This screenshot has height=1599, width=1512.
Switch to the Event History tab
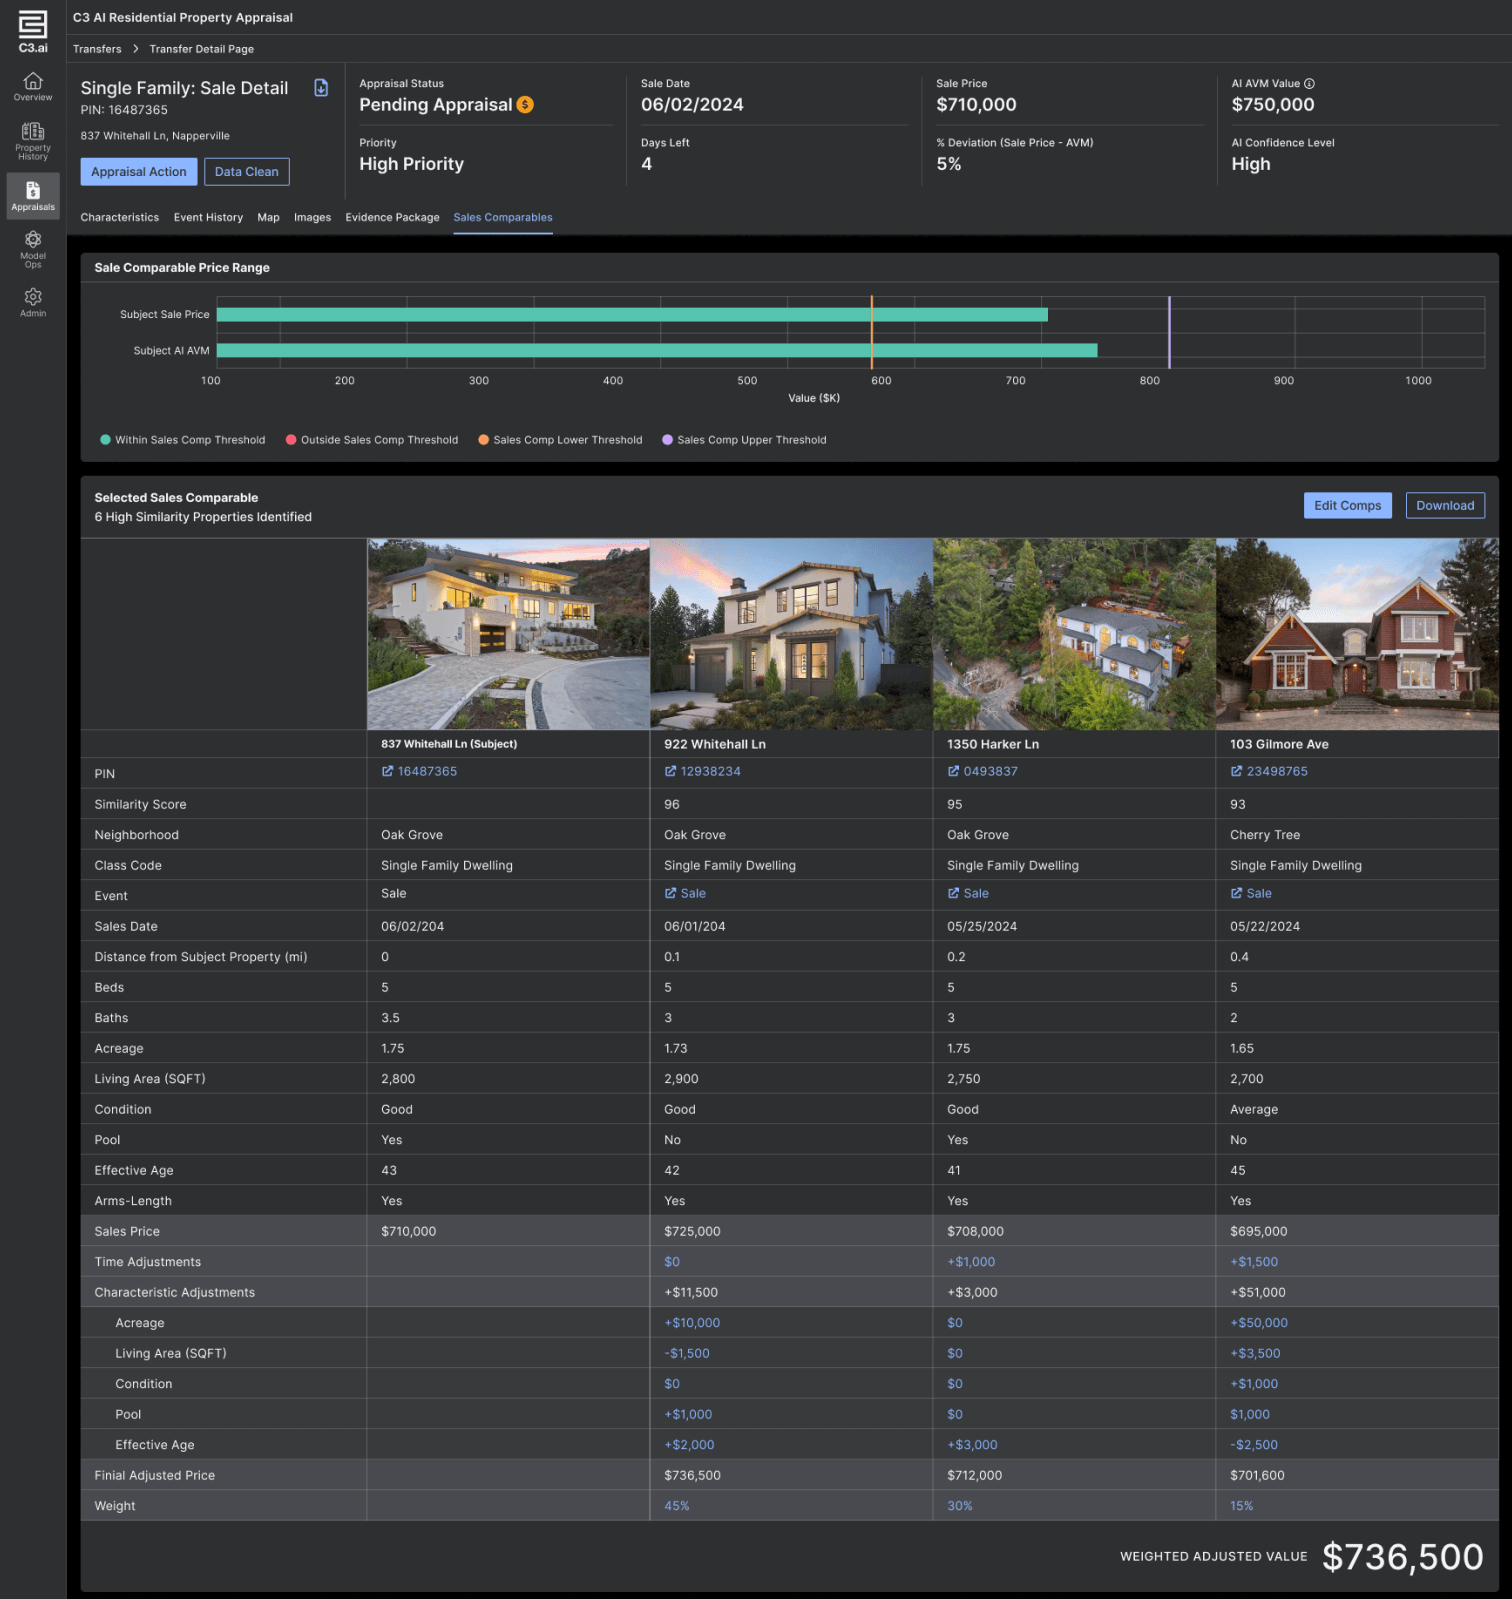point(208,218)
